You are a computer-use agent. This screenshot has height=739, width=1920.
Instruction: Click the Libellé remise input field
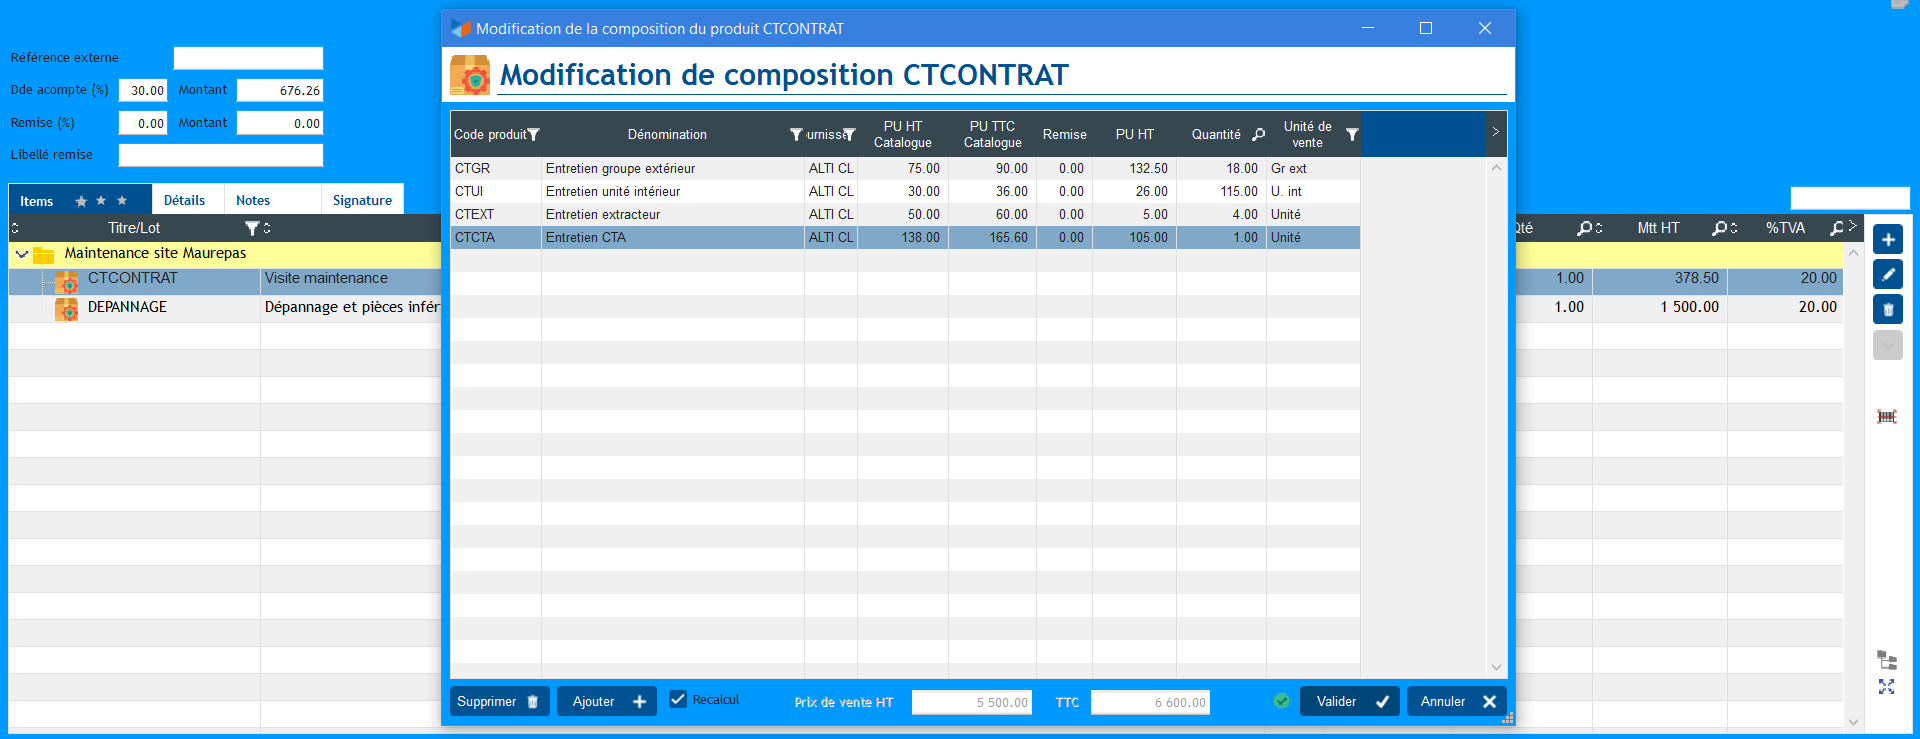click(220, 155)
